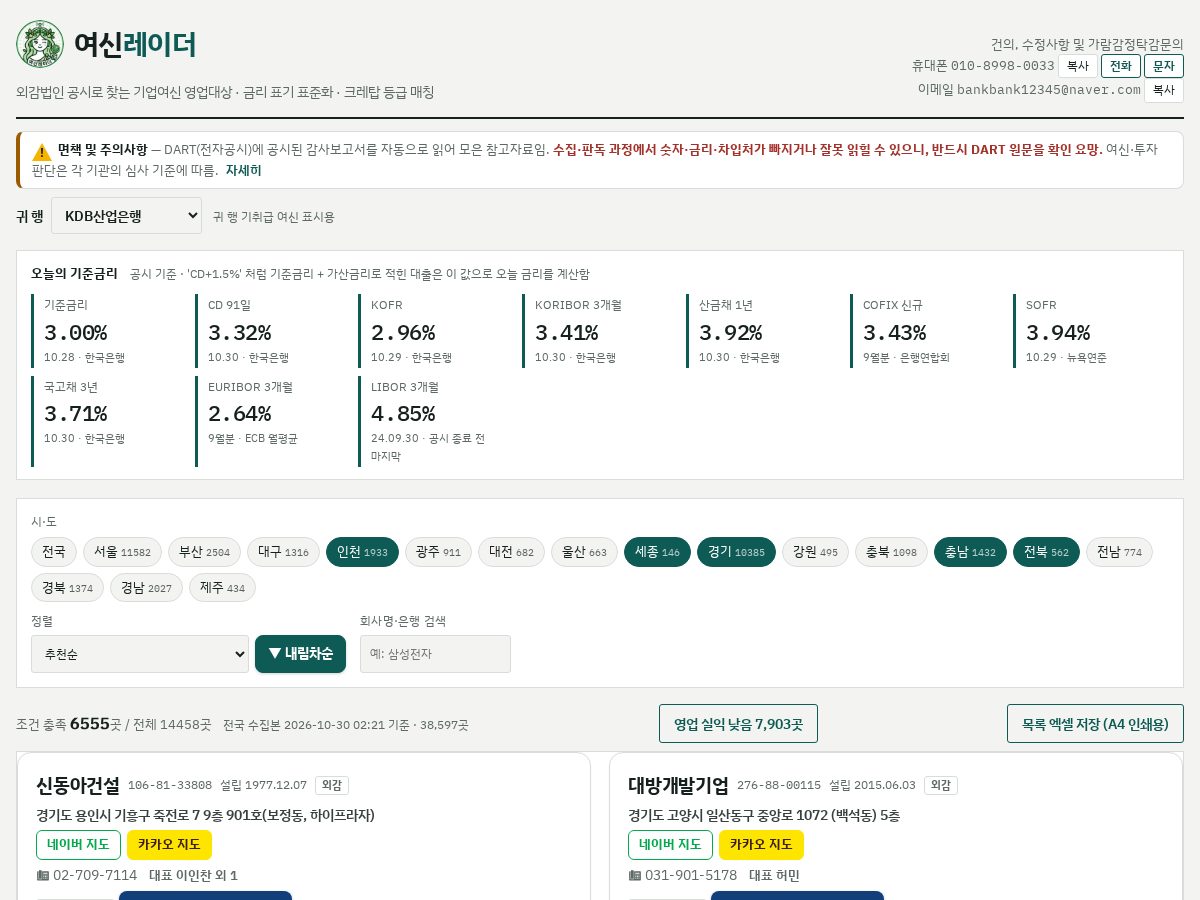Deselect the 인천 1933 region chip
Screen dimensions: 1200x900
[x=362, y=552]
